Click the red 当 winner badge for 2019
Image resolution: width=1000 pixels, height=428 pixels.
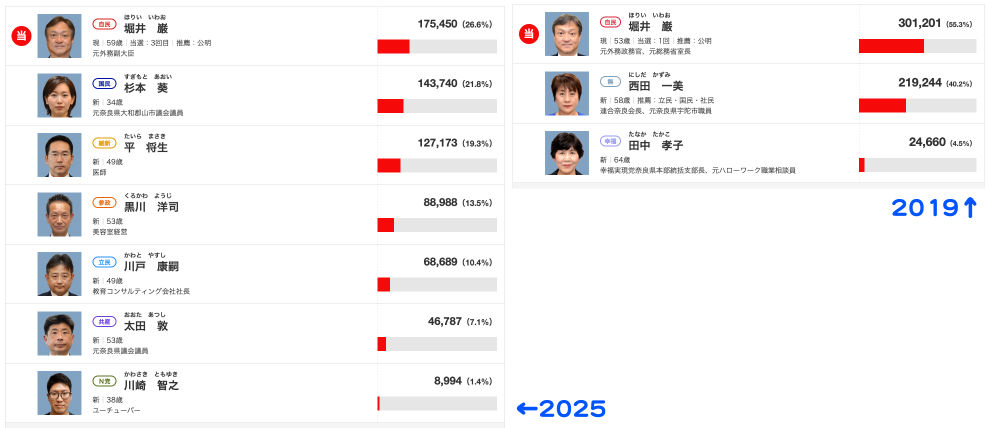click(x=528, y=34)
